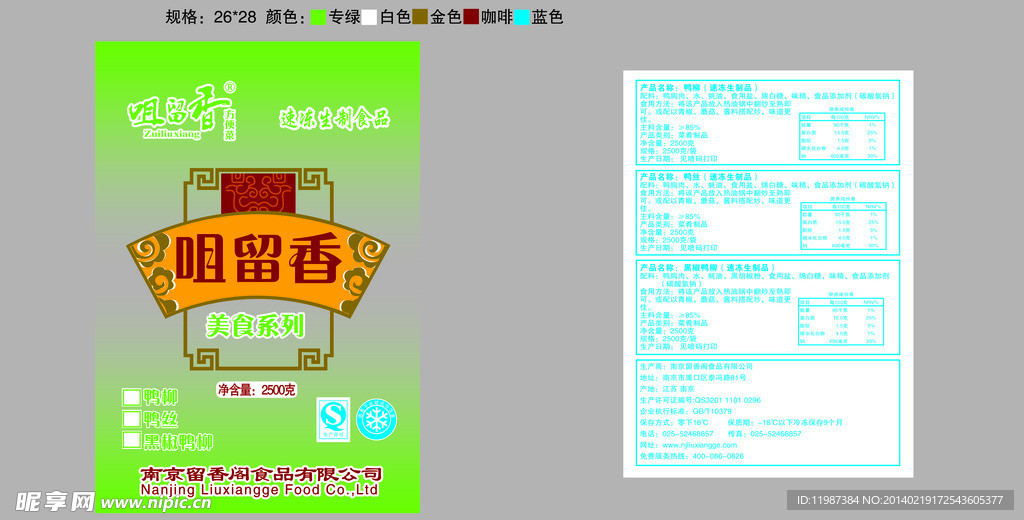Click the 产地：江苏 南京 line

pos(667,389)
